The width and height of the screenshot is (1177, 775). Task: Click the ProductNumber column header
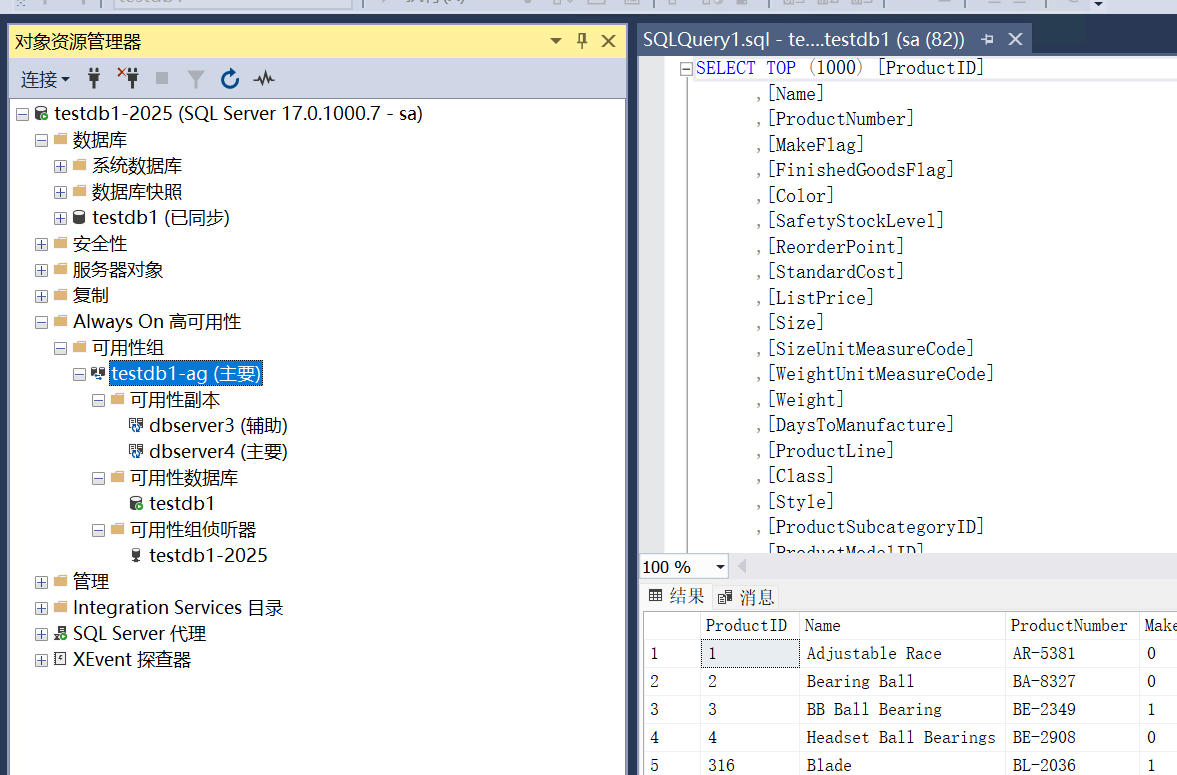coord(1068,626)
